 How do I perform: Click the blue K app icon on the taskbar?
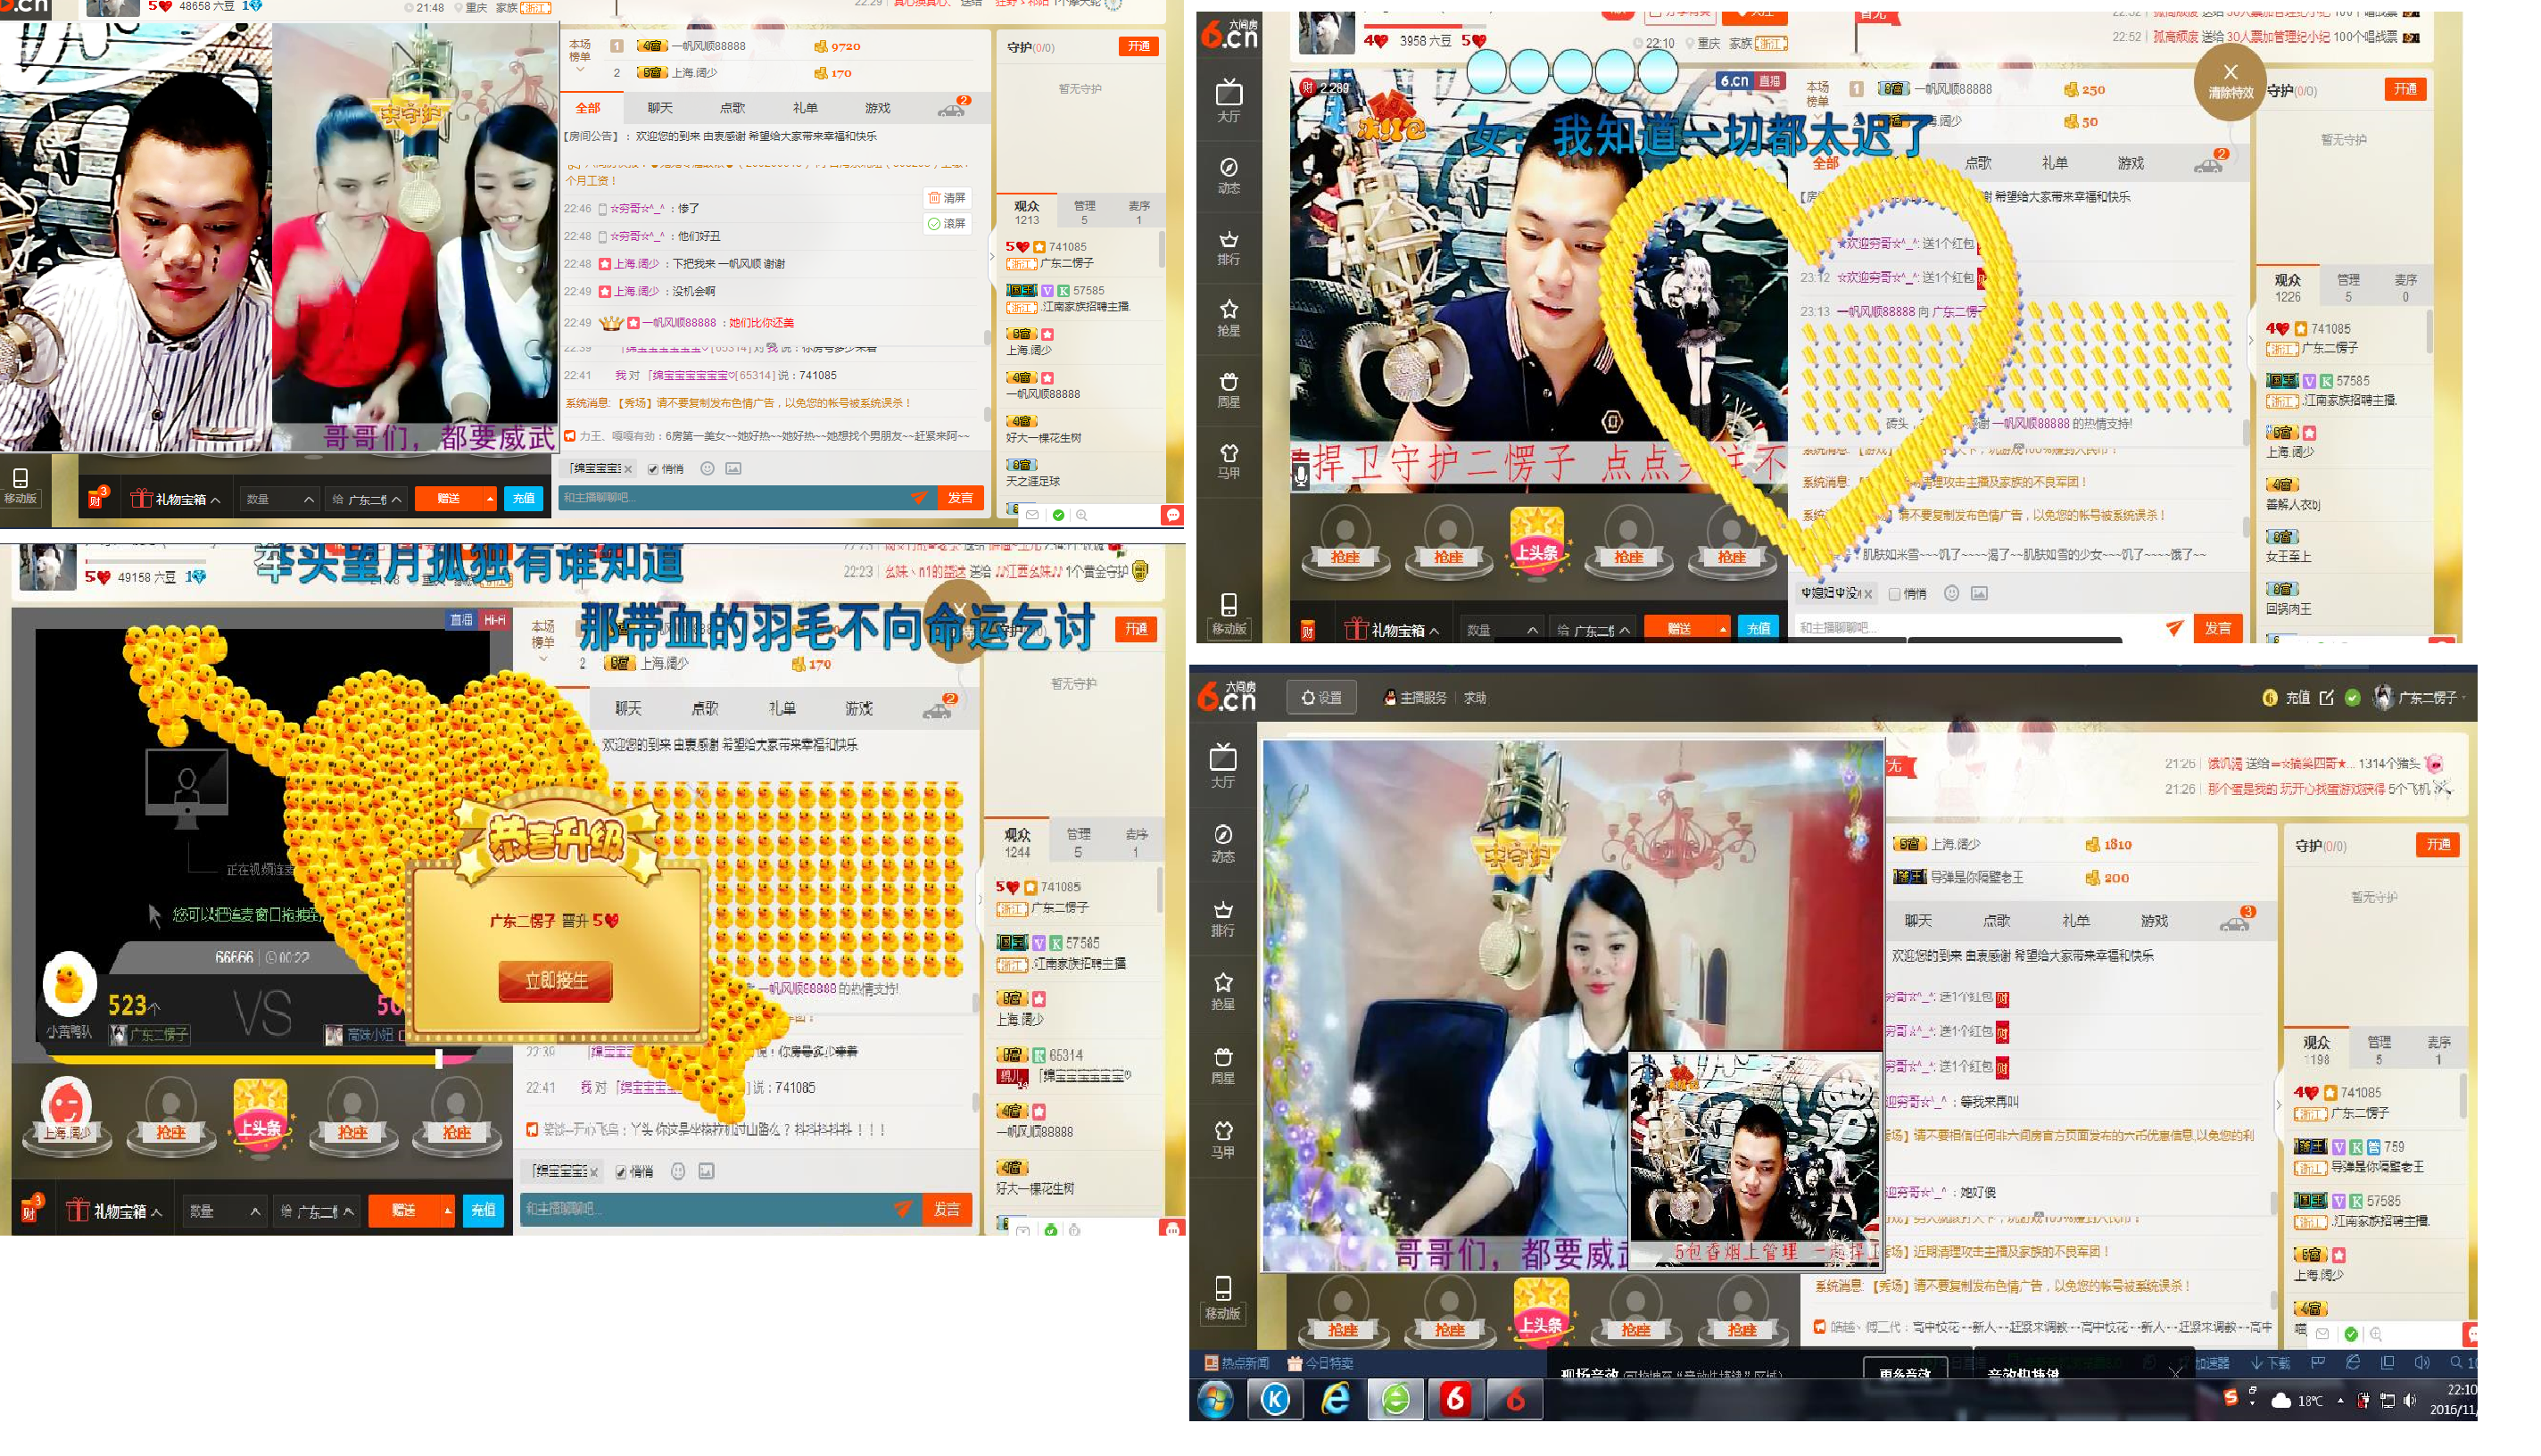[x=1274, y=1399]
